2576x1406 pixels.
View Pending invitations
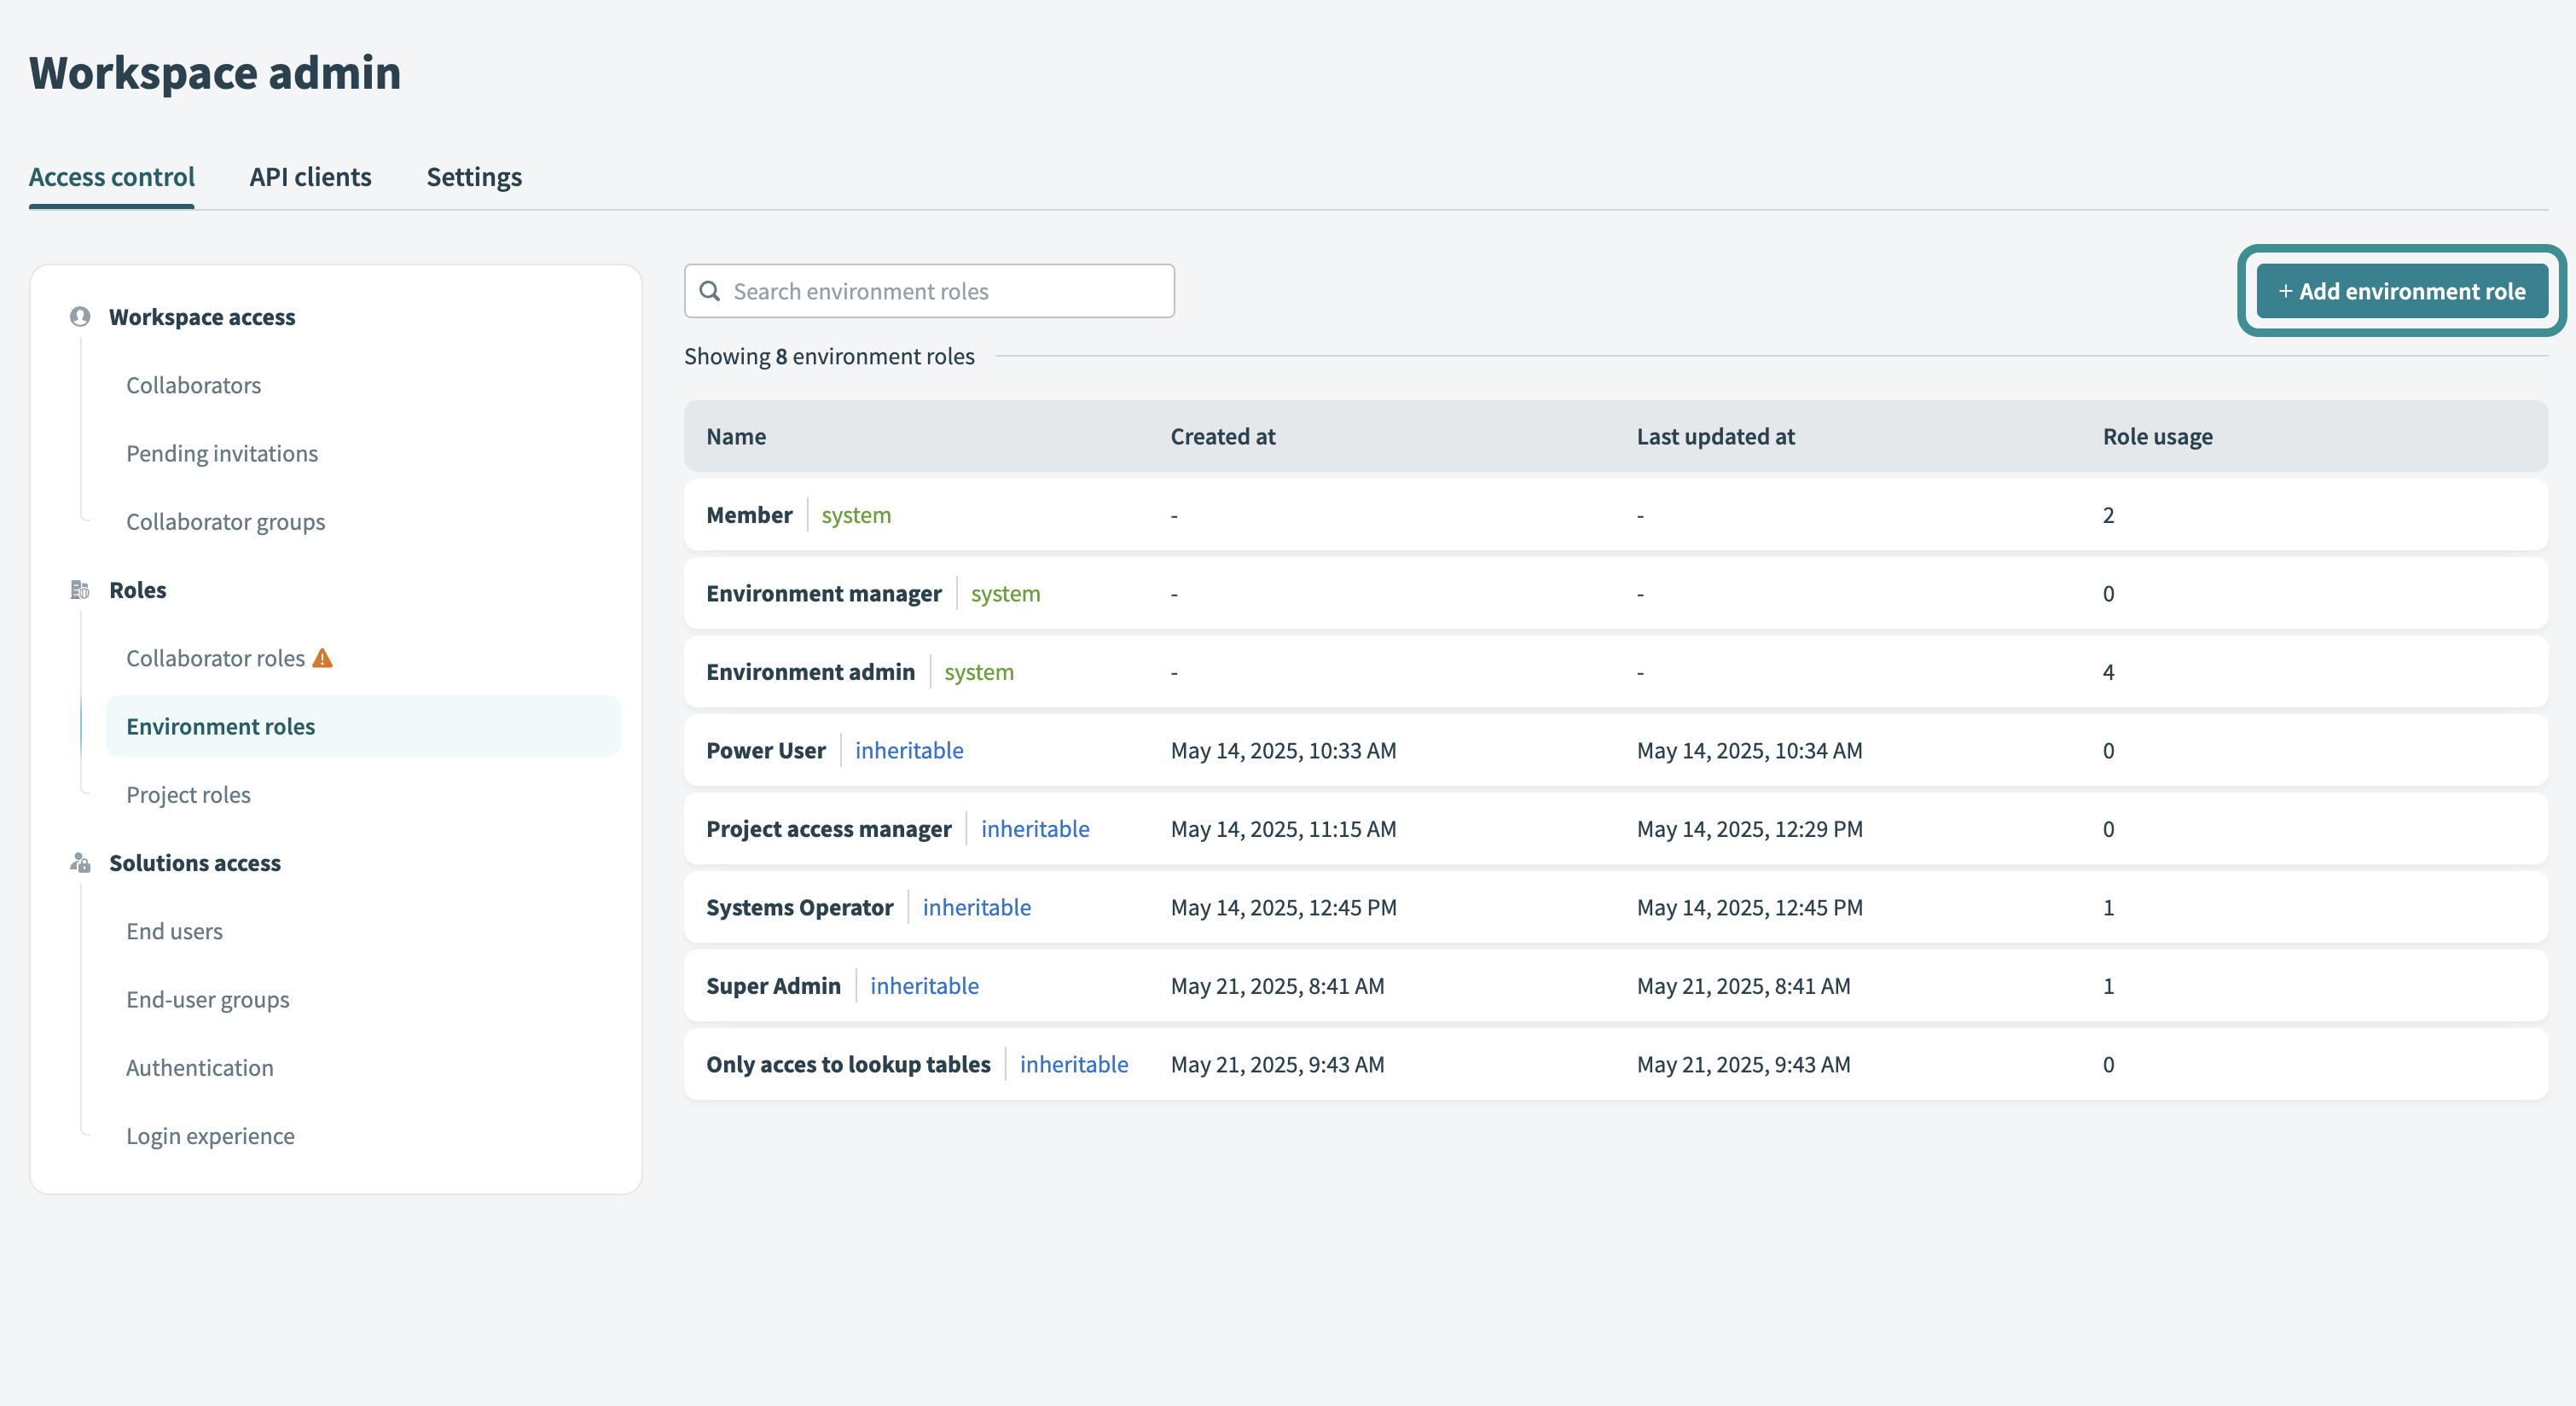point(222,453)
